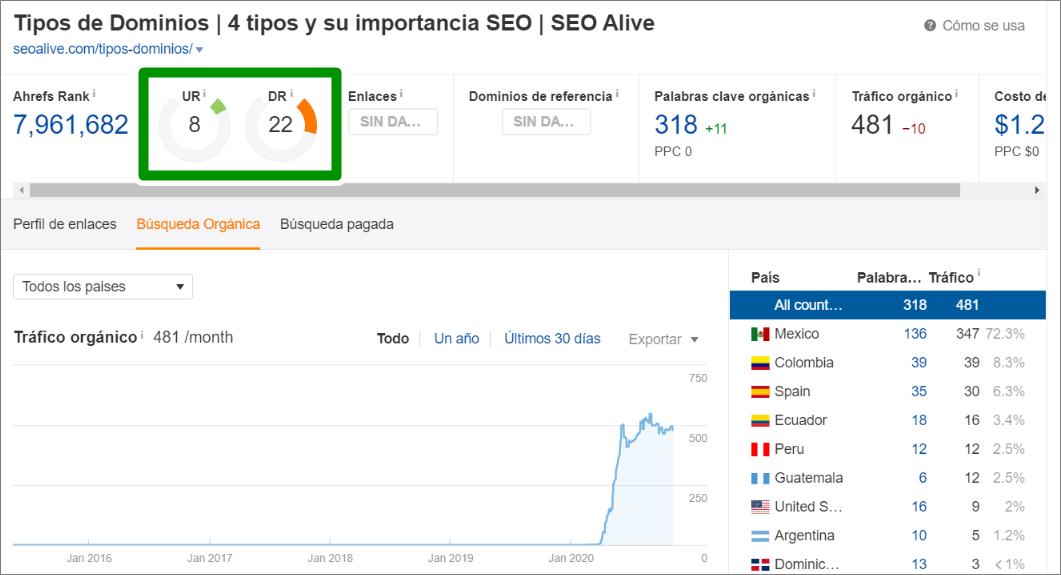Viewport: 1061px width, 575px height.
Task: Switch to the Búsqueda pagada tab
Action: pos(337,224)
